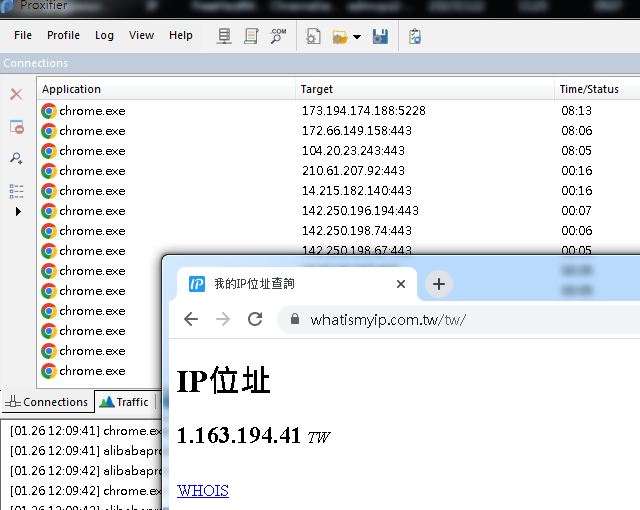Click the clipboard icon in toolbar

[x=415, y=36]
